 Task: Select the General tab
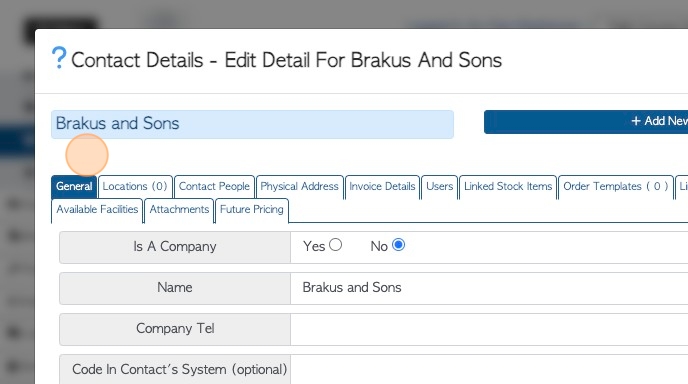[74, 187]
